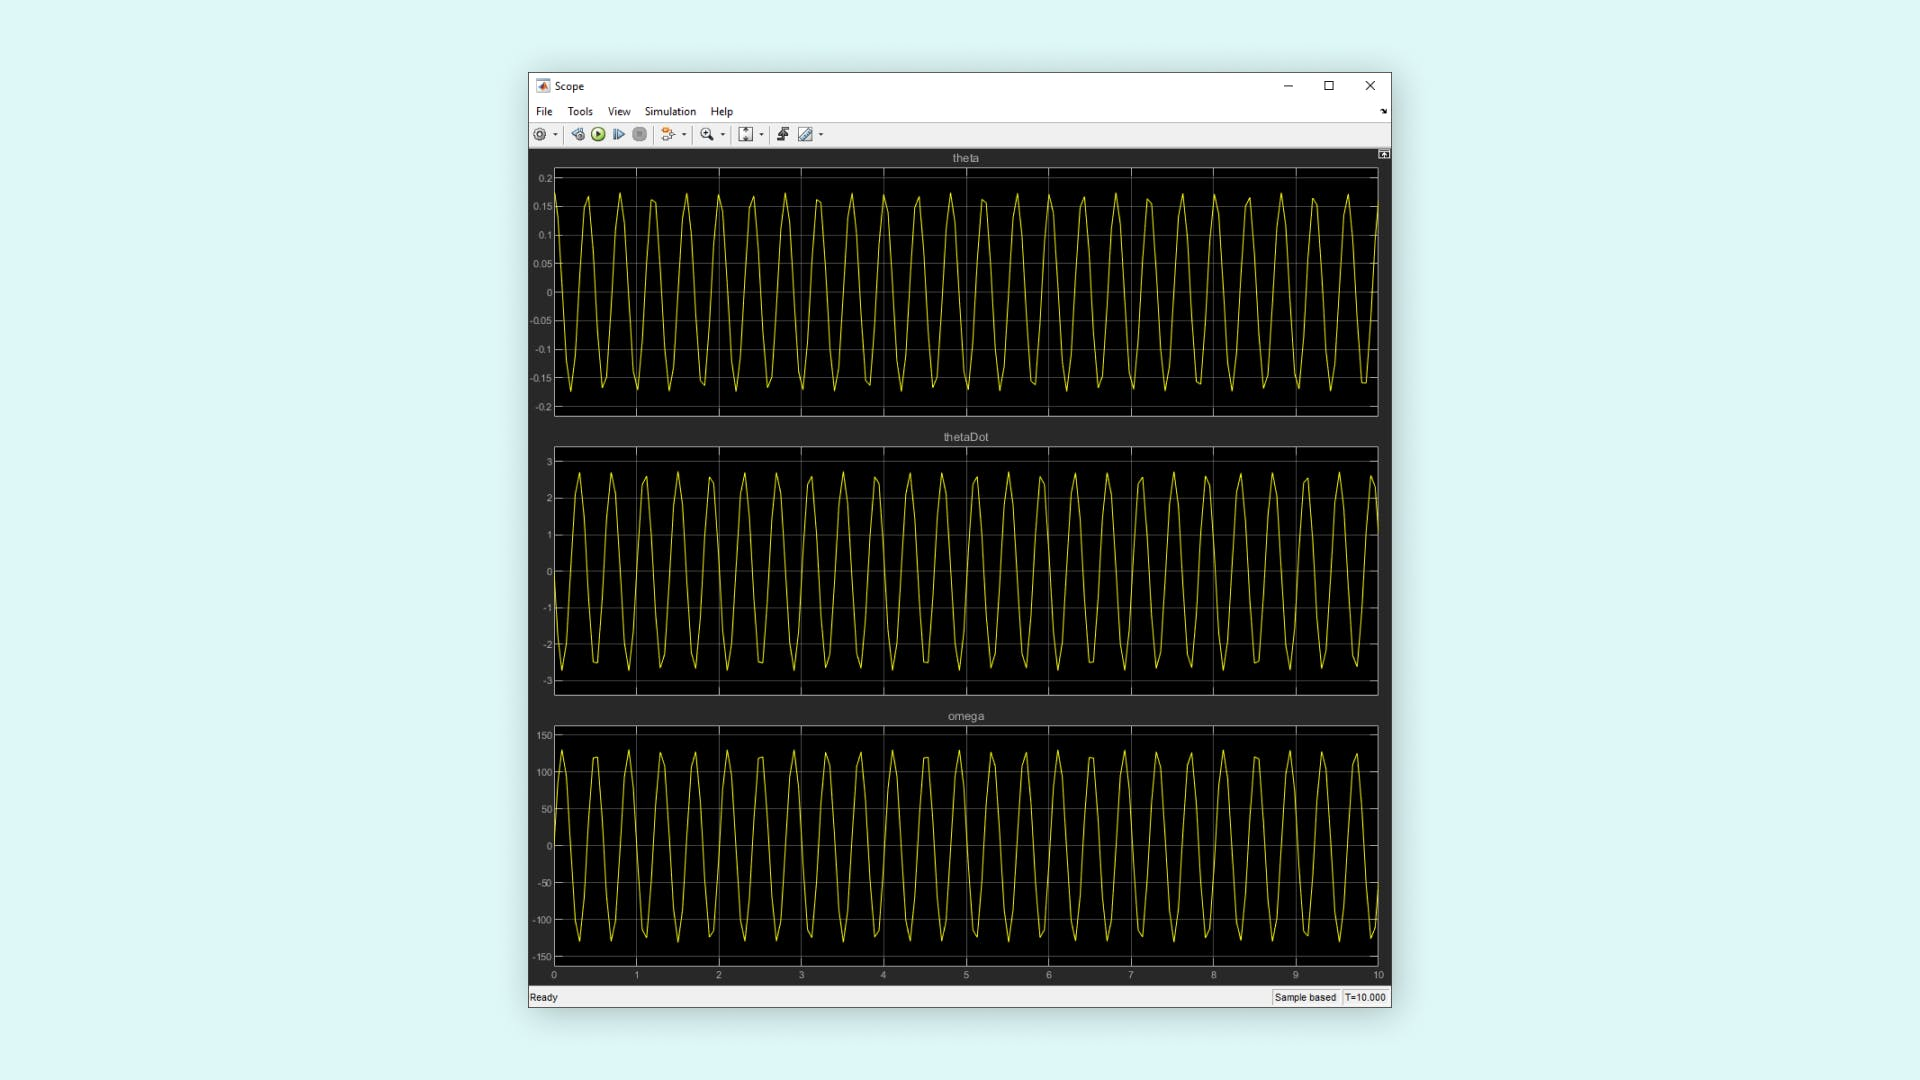This screenshot has width=1920, height=1080.
Task: Click the omega plot title
Action: 966,716
